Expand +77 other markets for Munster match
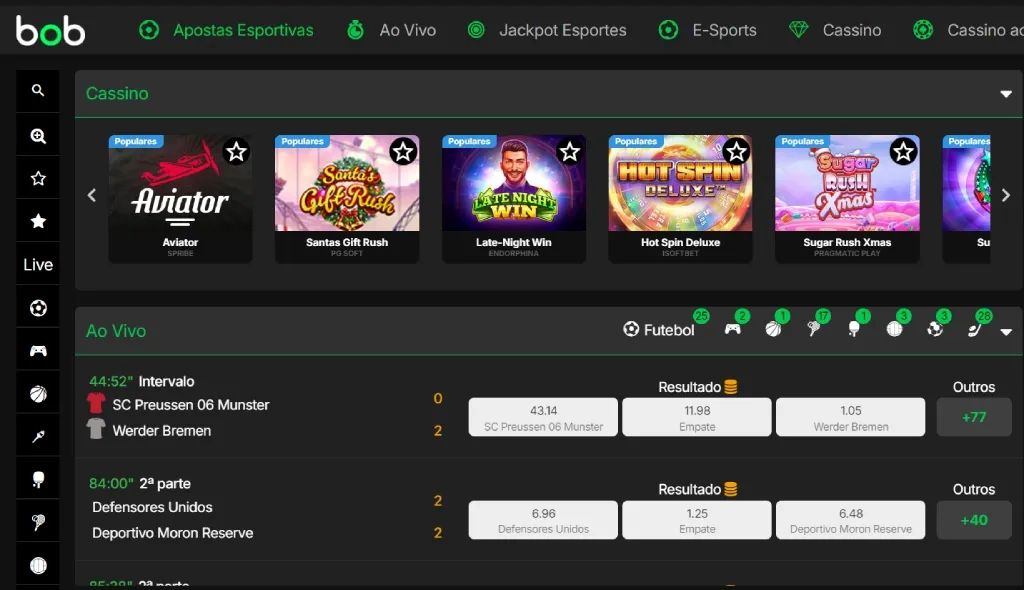This screenshot has height=590, width=1024. click(x=974, y=417)
